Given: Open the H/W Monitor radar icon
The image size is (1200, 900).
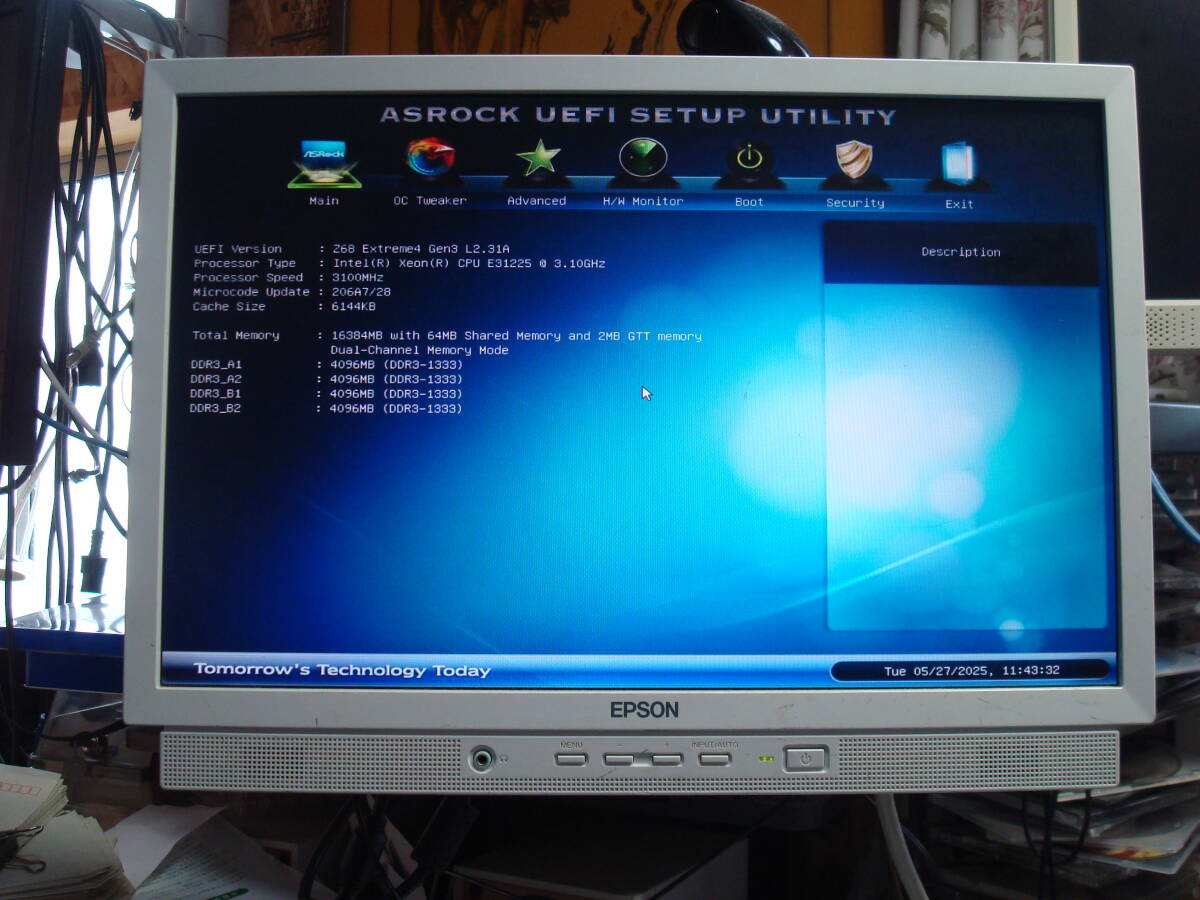Looking at the screenshot, I should [x=643, y=159].
